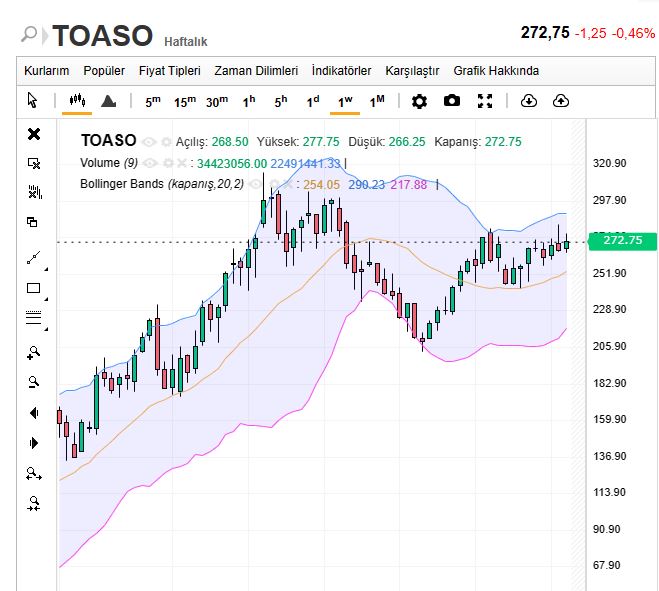659x591 pixels.
Task: Click the cloud download icon
Action: pos(528,101)
